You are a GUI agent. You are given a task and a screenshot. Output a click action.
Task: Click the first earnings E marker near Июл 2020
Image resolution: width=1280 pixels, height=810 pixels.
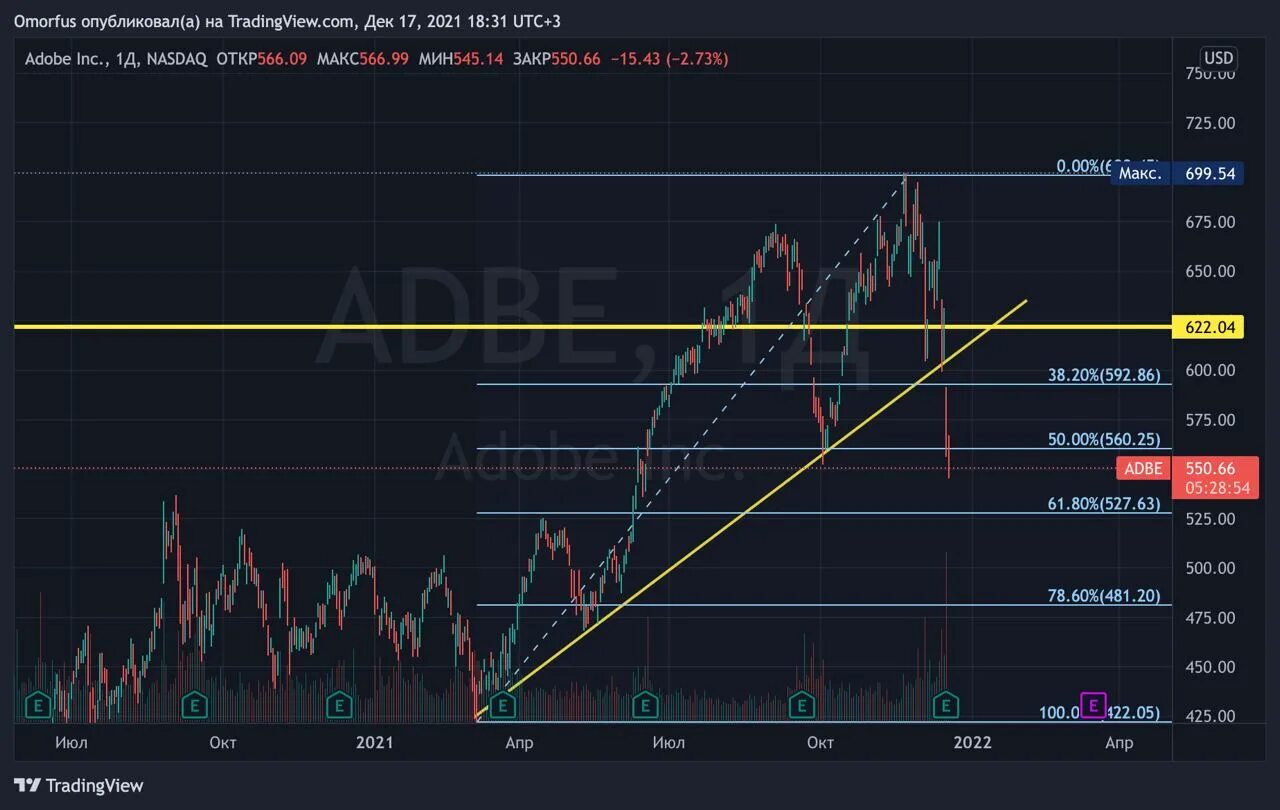(x=38, y=705)
